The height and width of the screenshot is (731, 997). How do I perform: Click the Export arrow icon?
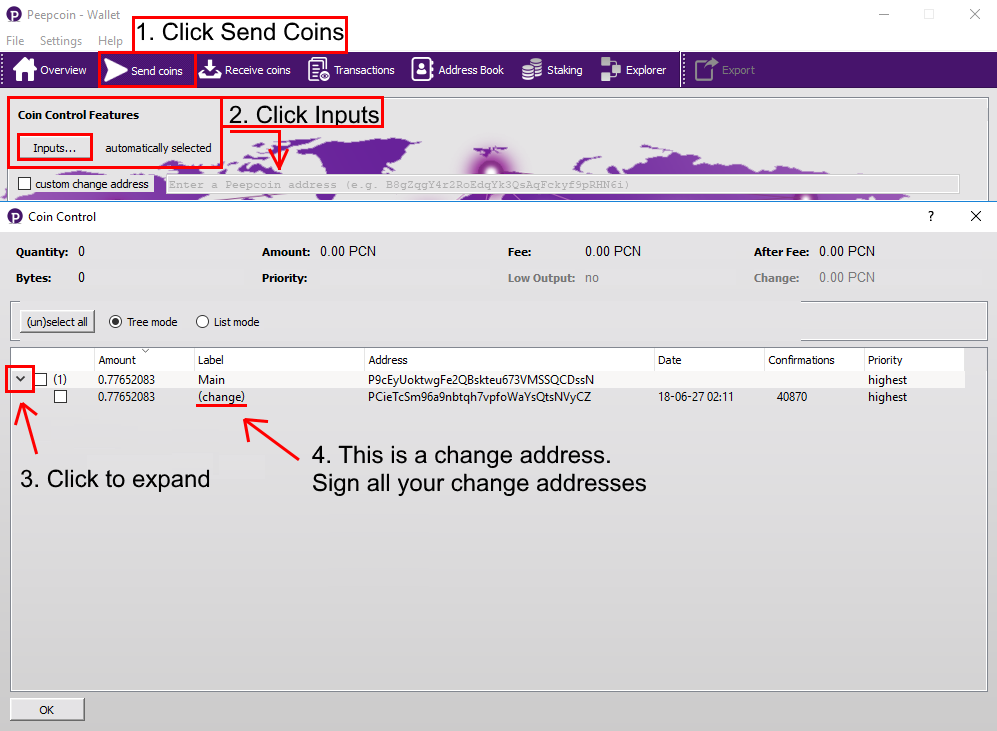coord(706,69)
